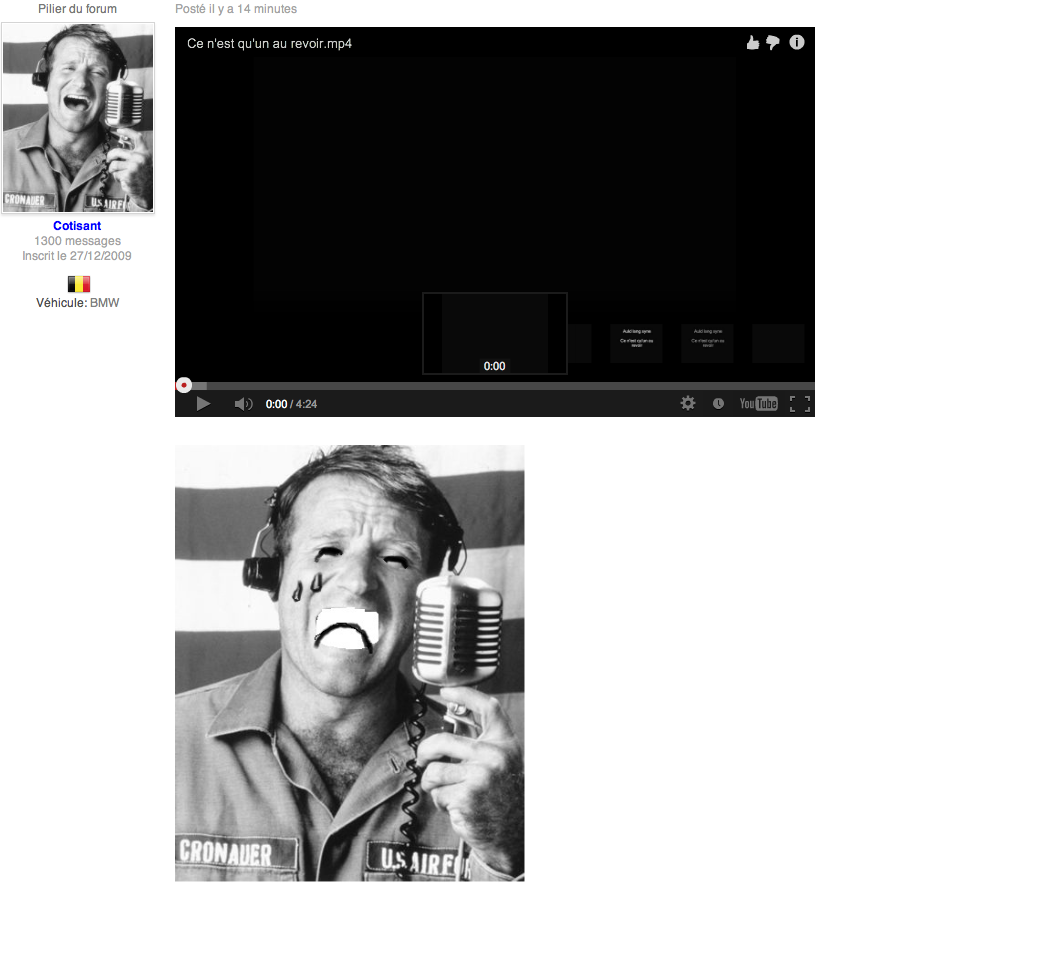Open video settings gear
This screenshot has width=1064, height=973.
(687, 404)
